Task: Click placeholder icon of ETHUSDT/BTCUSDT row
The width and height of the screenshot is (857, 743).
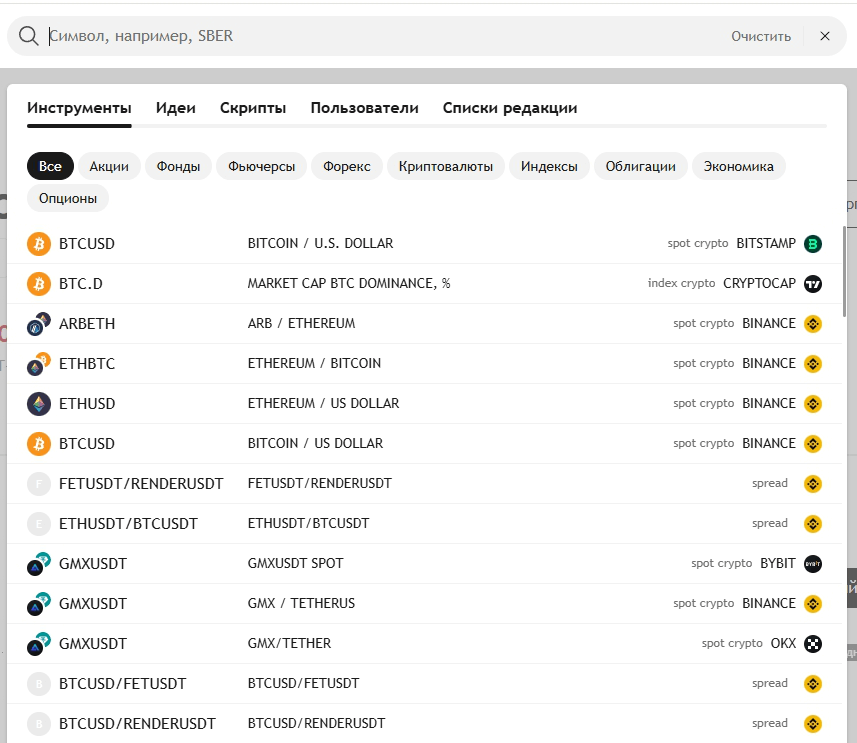Action: [39, 524]
